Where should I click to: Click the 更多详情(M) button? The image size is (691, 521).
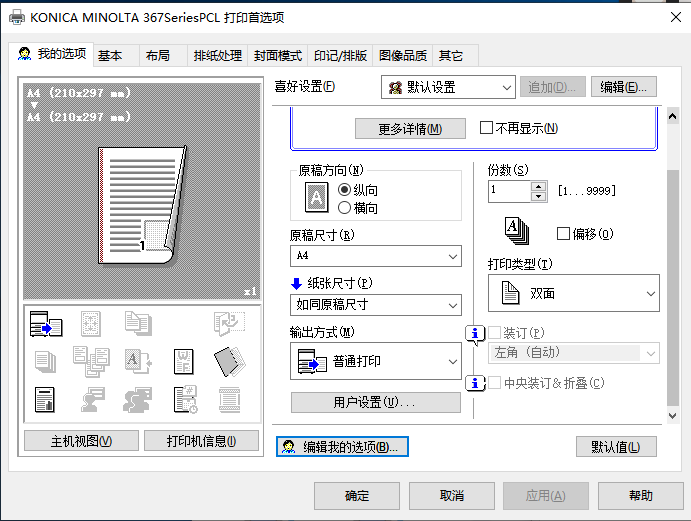[410, 129]
